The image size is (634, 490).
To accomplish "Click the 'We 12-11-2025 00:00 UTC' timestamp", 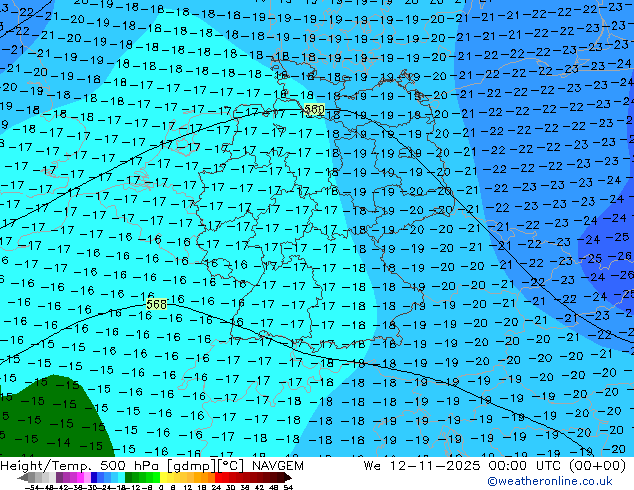I will pyautogui.click(x=464, y=466).
